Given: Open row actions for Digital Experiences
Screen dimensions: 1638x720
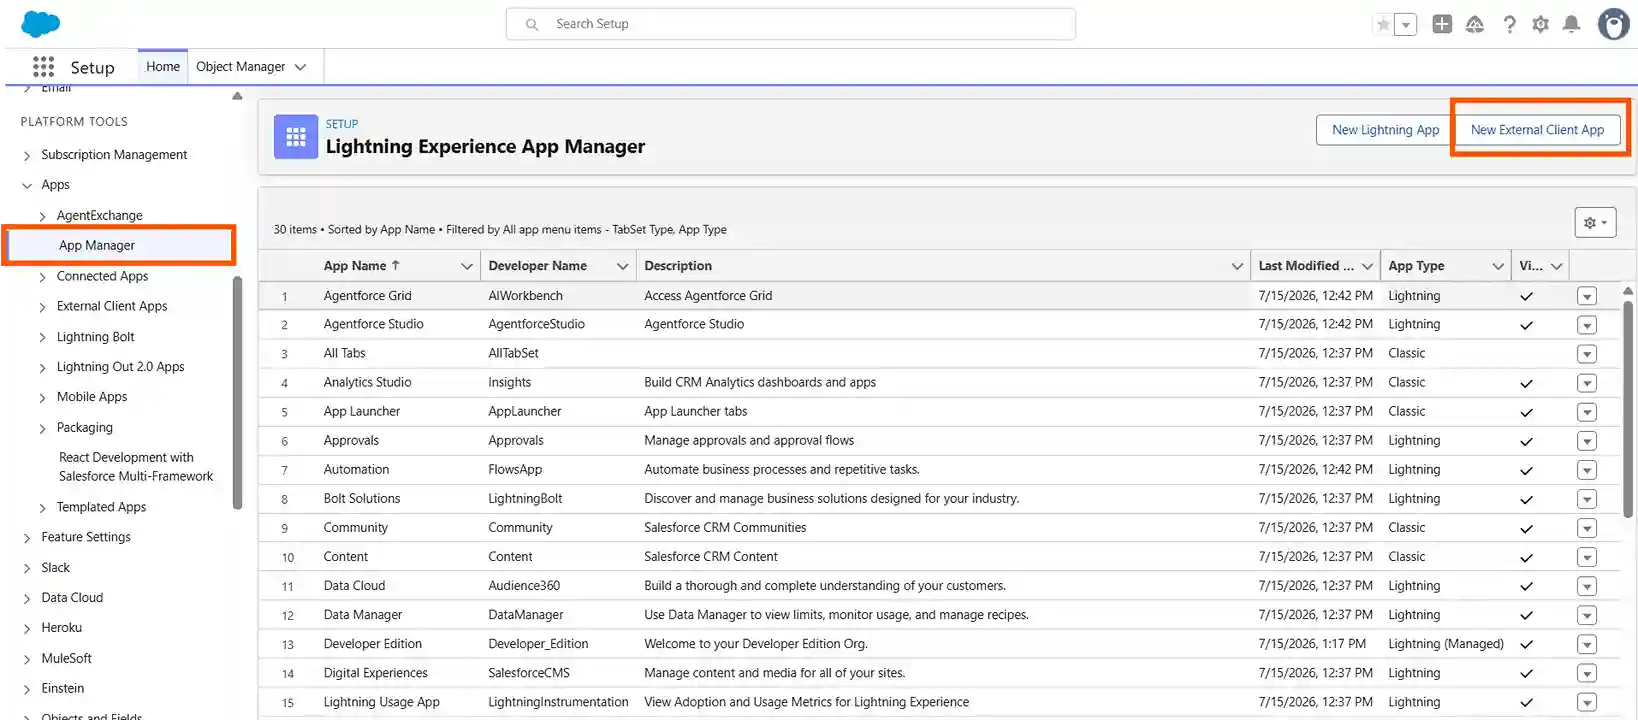Looking at the screenshot, I should pyautogui.click(x=1586, y=673).
